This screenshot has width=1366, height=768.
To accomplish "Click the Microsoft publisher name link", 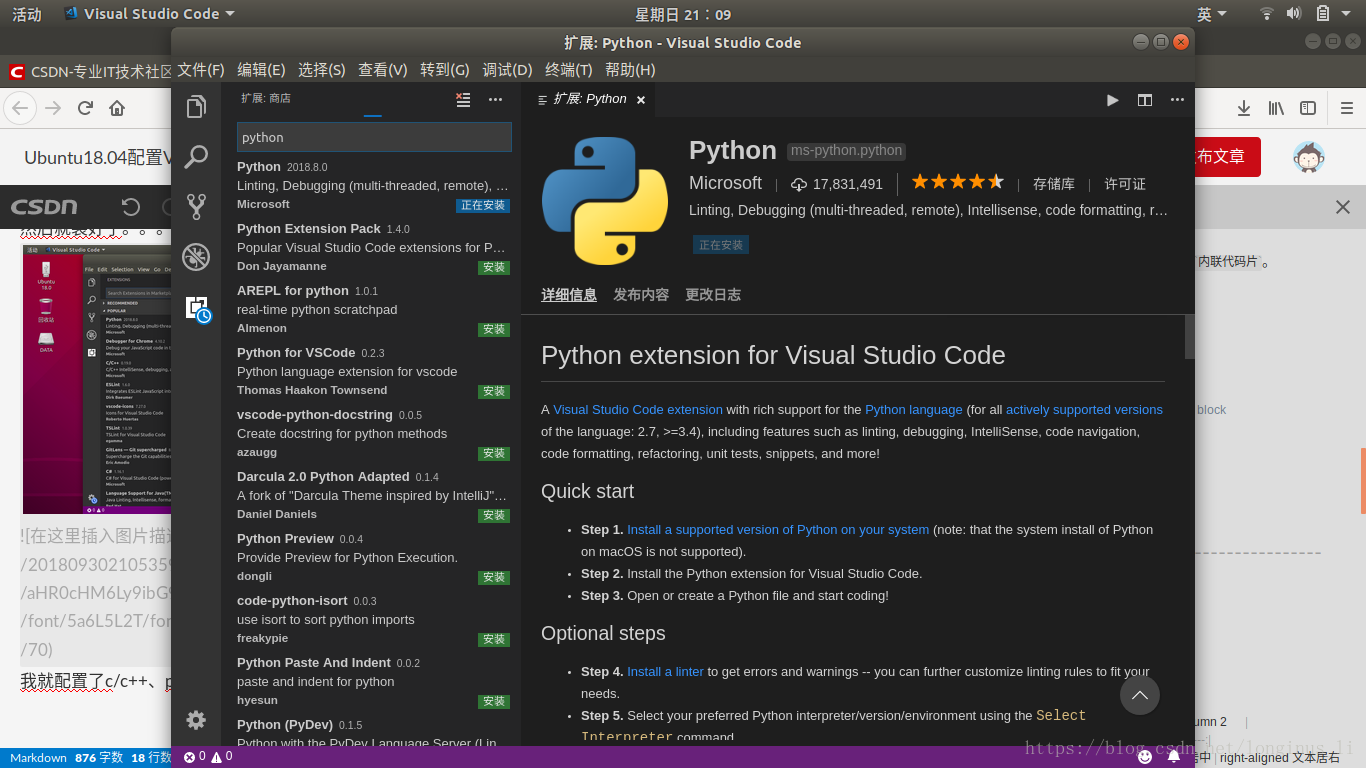I will [725, 183].
